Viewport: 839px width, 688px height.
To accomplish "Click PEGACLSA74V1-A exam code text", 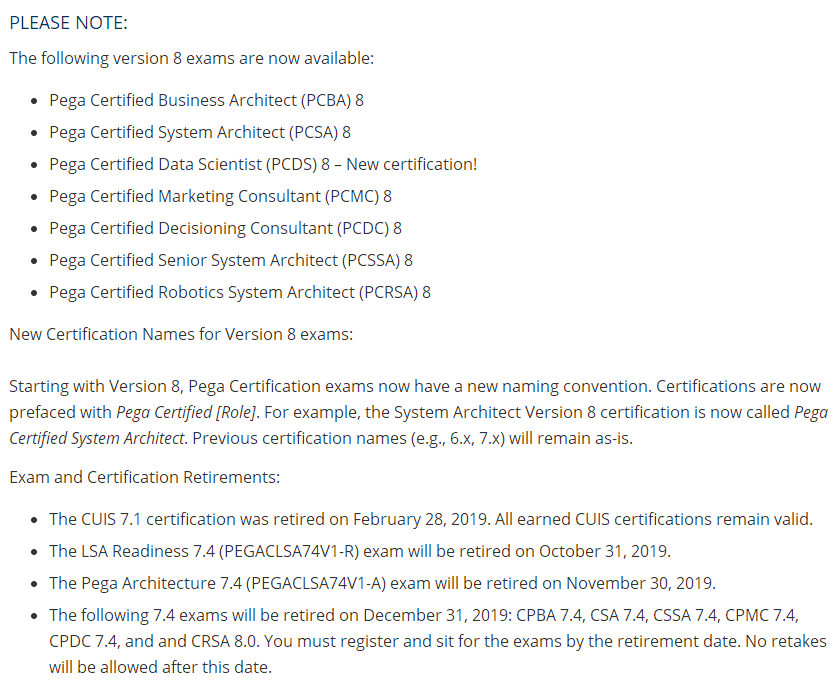I will (x=316, y=584).
